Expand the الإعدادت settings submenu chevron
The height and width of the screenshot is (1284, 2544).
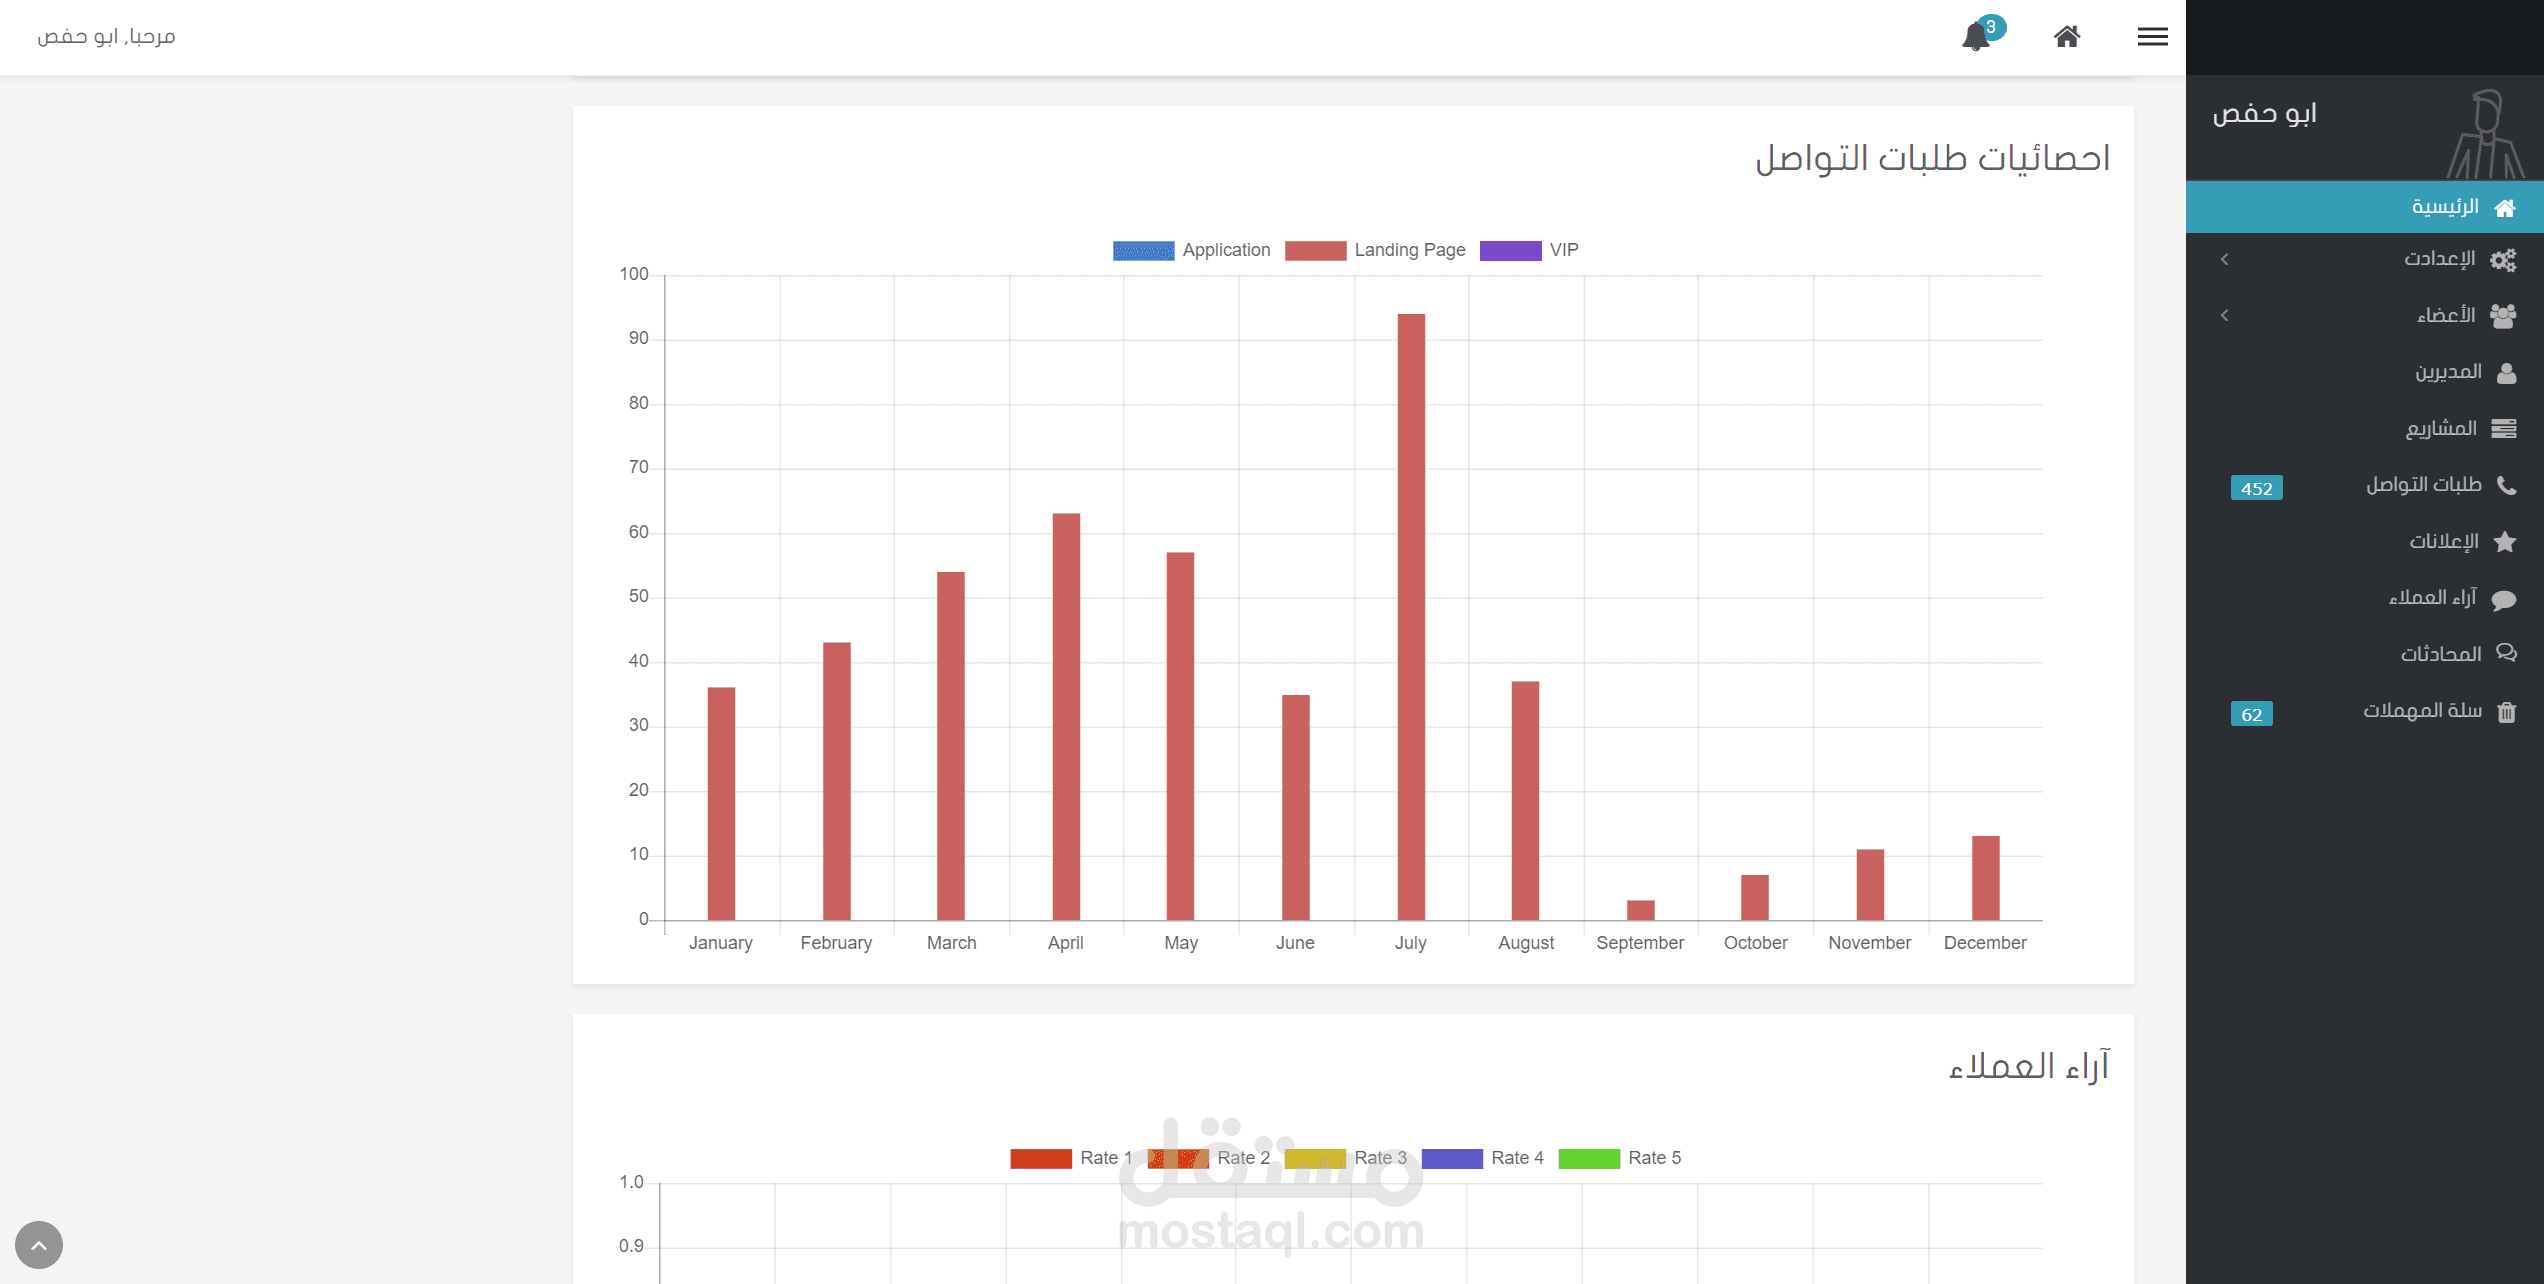[x=2225, y=260]
